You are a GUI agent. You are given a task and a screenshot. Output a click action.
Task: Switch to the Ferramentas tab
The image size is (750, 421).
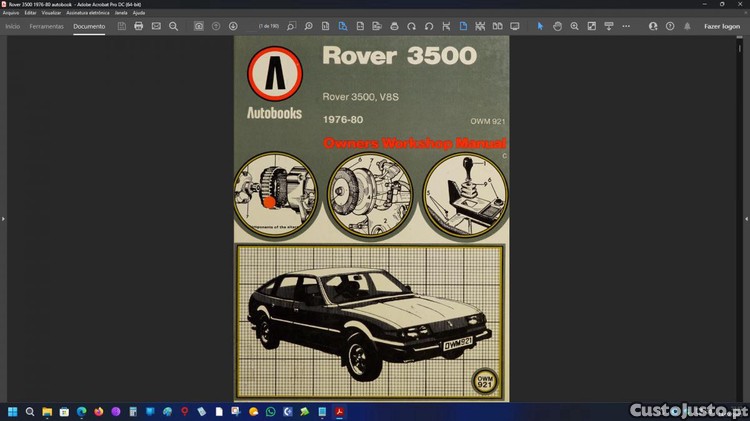(46, 26)
